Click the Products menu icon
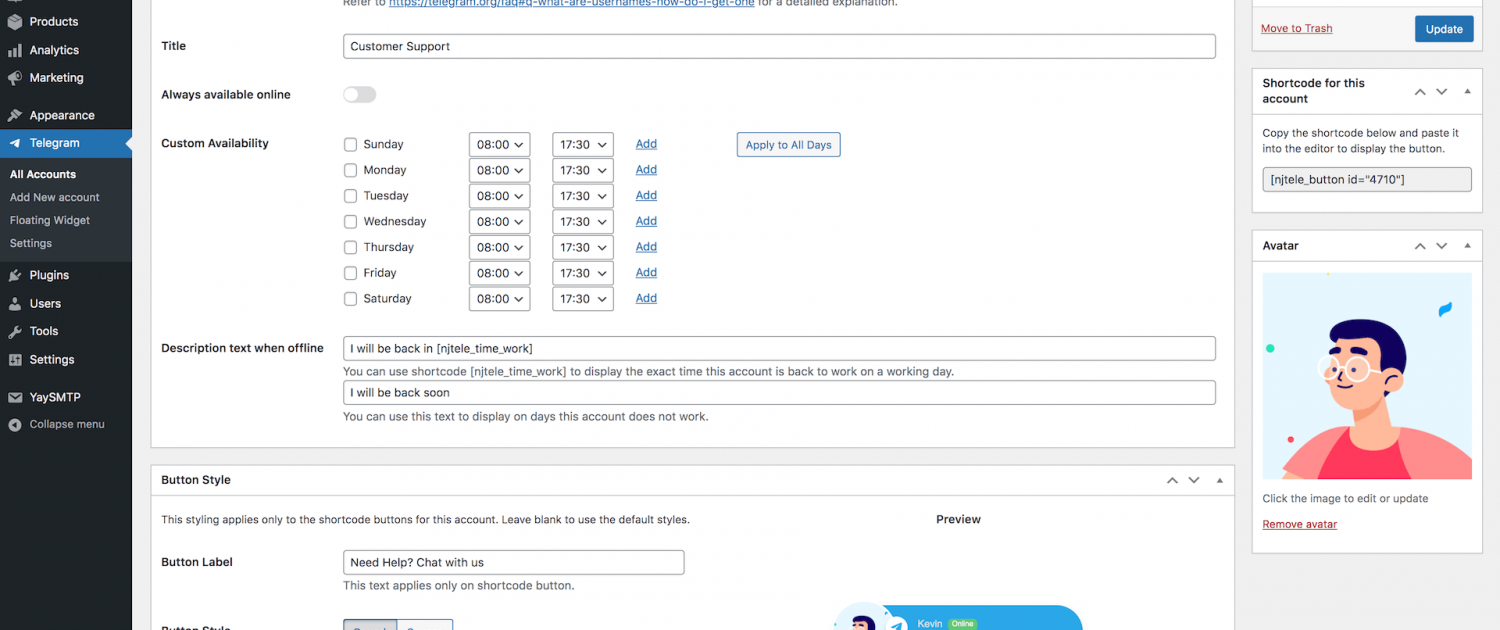Viewport: 1500px width, 630px height. pos(15,21)
